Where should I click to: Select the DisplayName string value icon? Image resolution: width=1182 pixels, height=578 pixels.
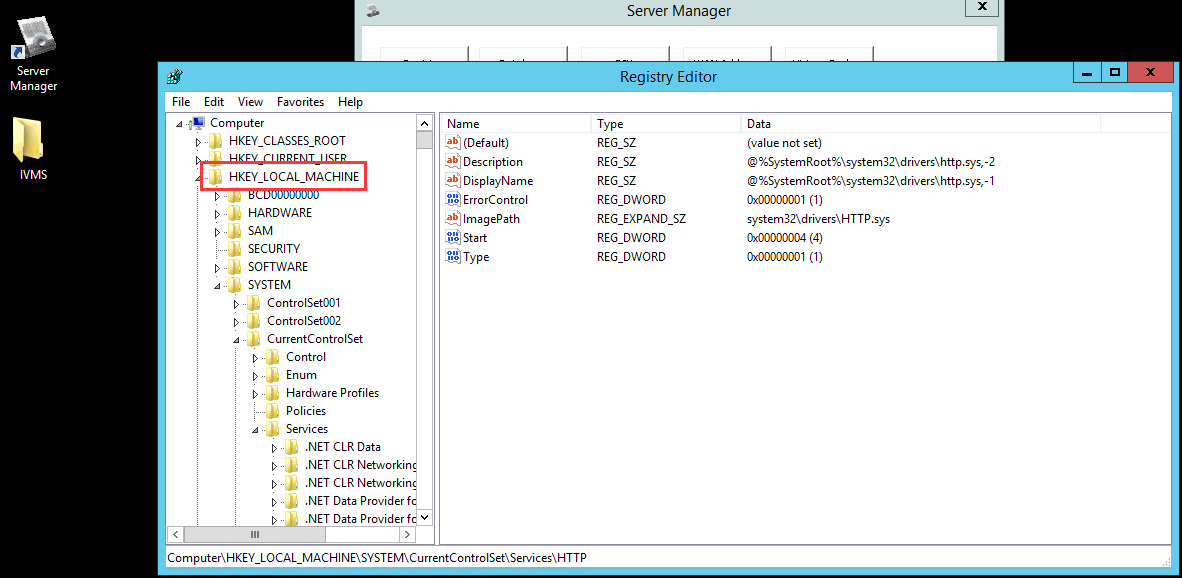453,181
